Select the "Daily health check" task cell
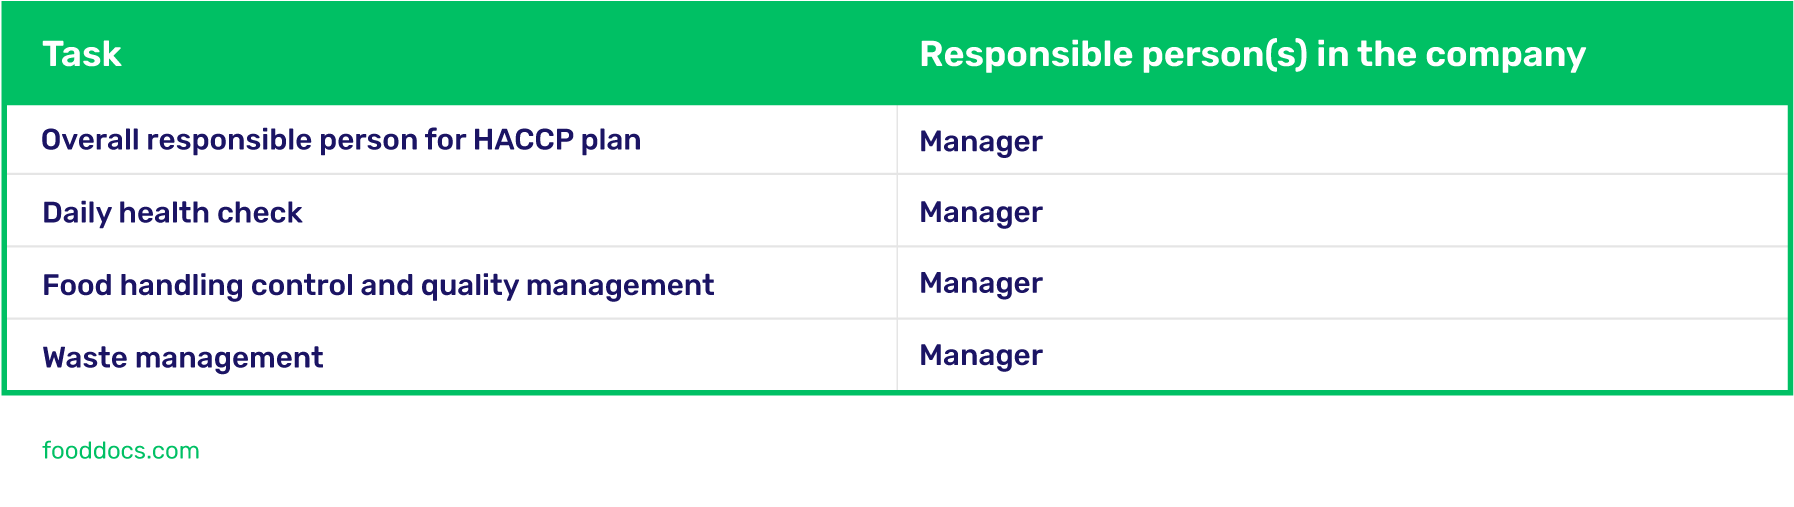This screenshot has width=1794, height=507. 172,213
